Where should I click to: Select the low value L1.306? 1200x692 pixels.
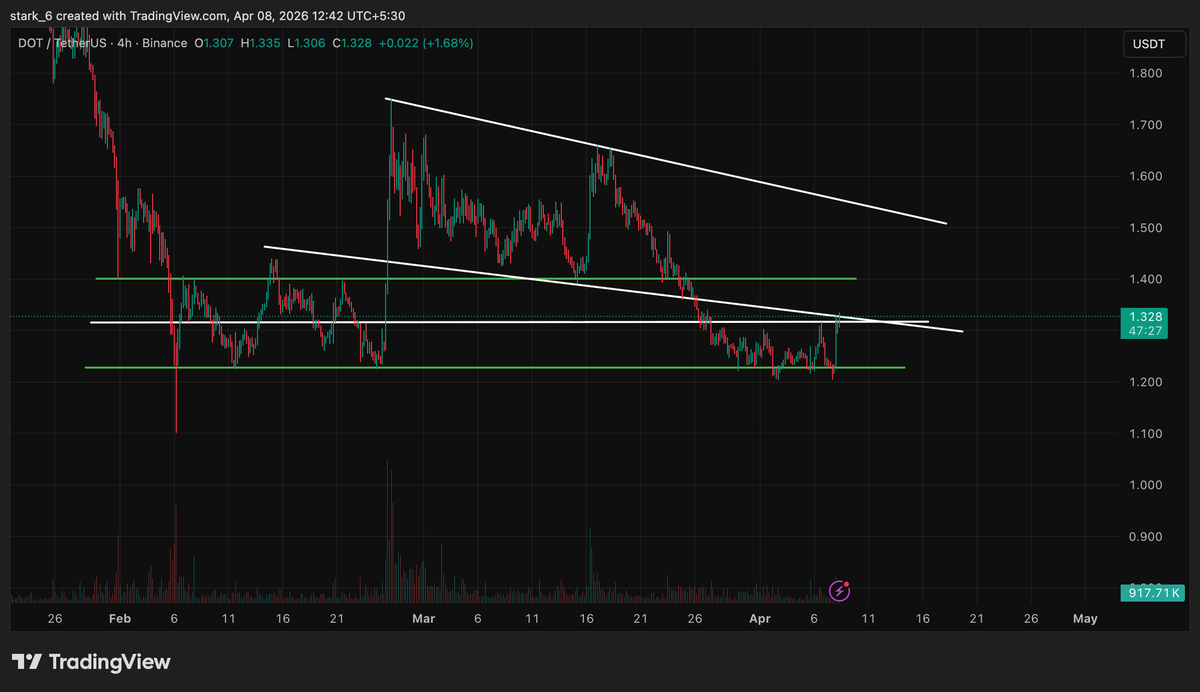[x=308, y=43]
